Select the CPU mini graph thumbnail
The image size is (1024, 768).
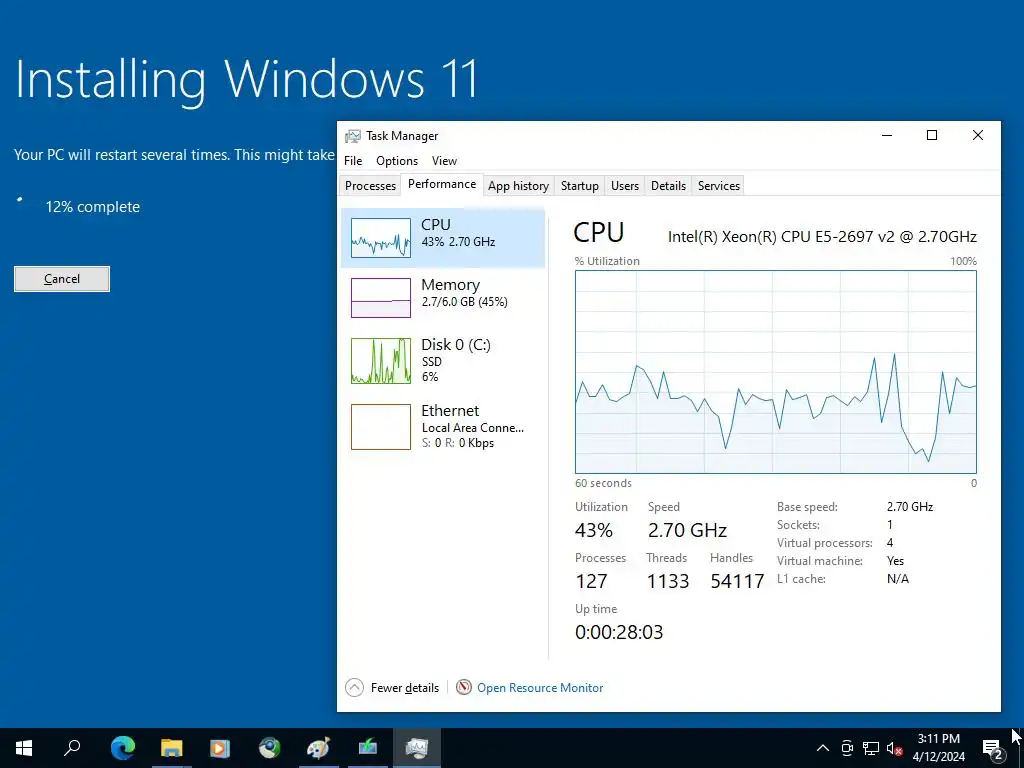381,238
